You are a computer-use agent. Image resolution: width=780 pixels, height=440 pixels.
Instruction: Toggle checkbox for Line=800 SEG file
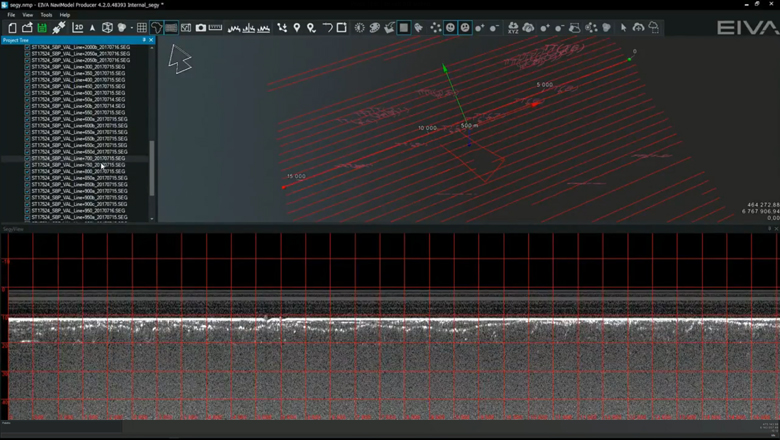pos(28,171)
